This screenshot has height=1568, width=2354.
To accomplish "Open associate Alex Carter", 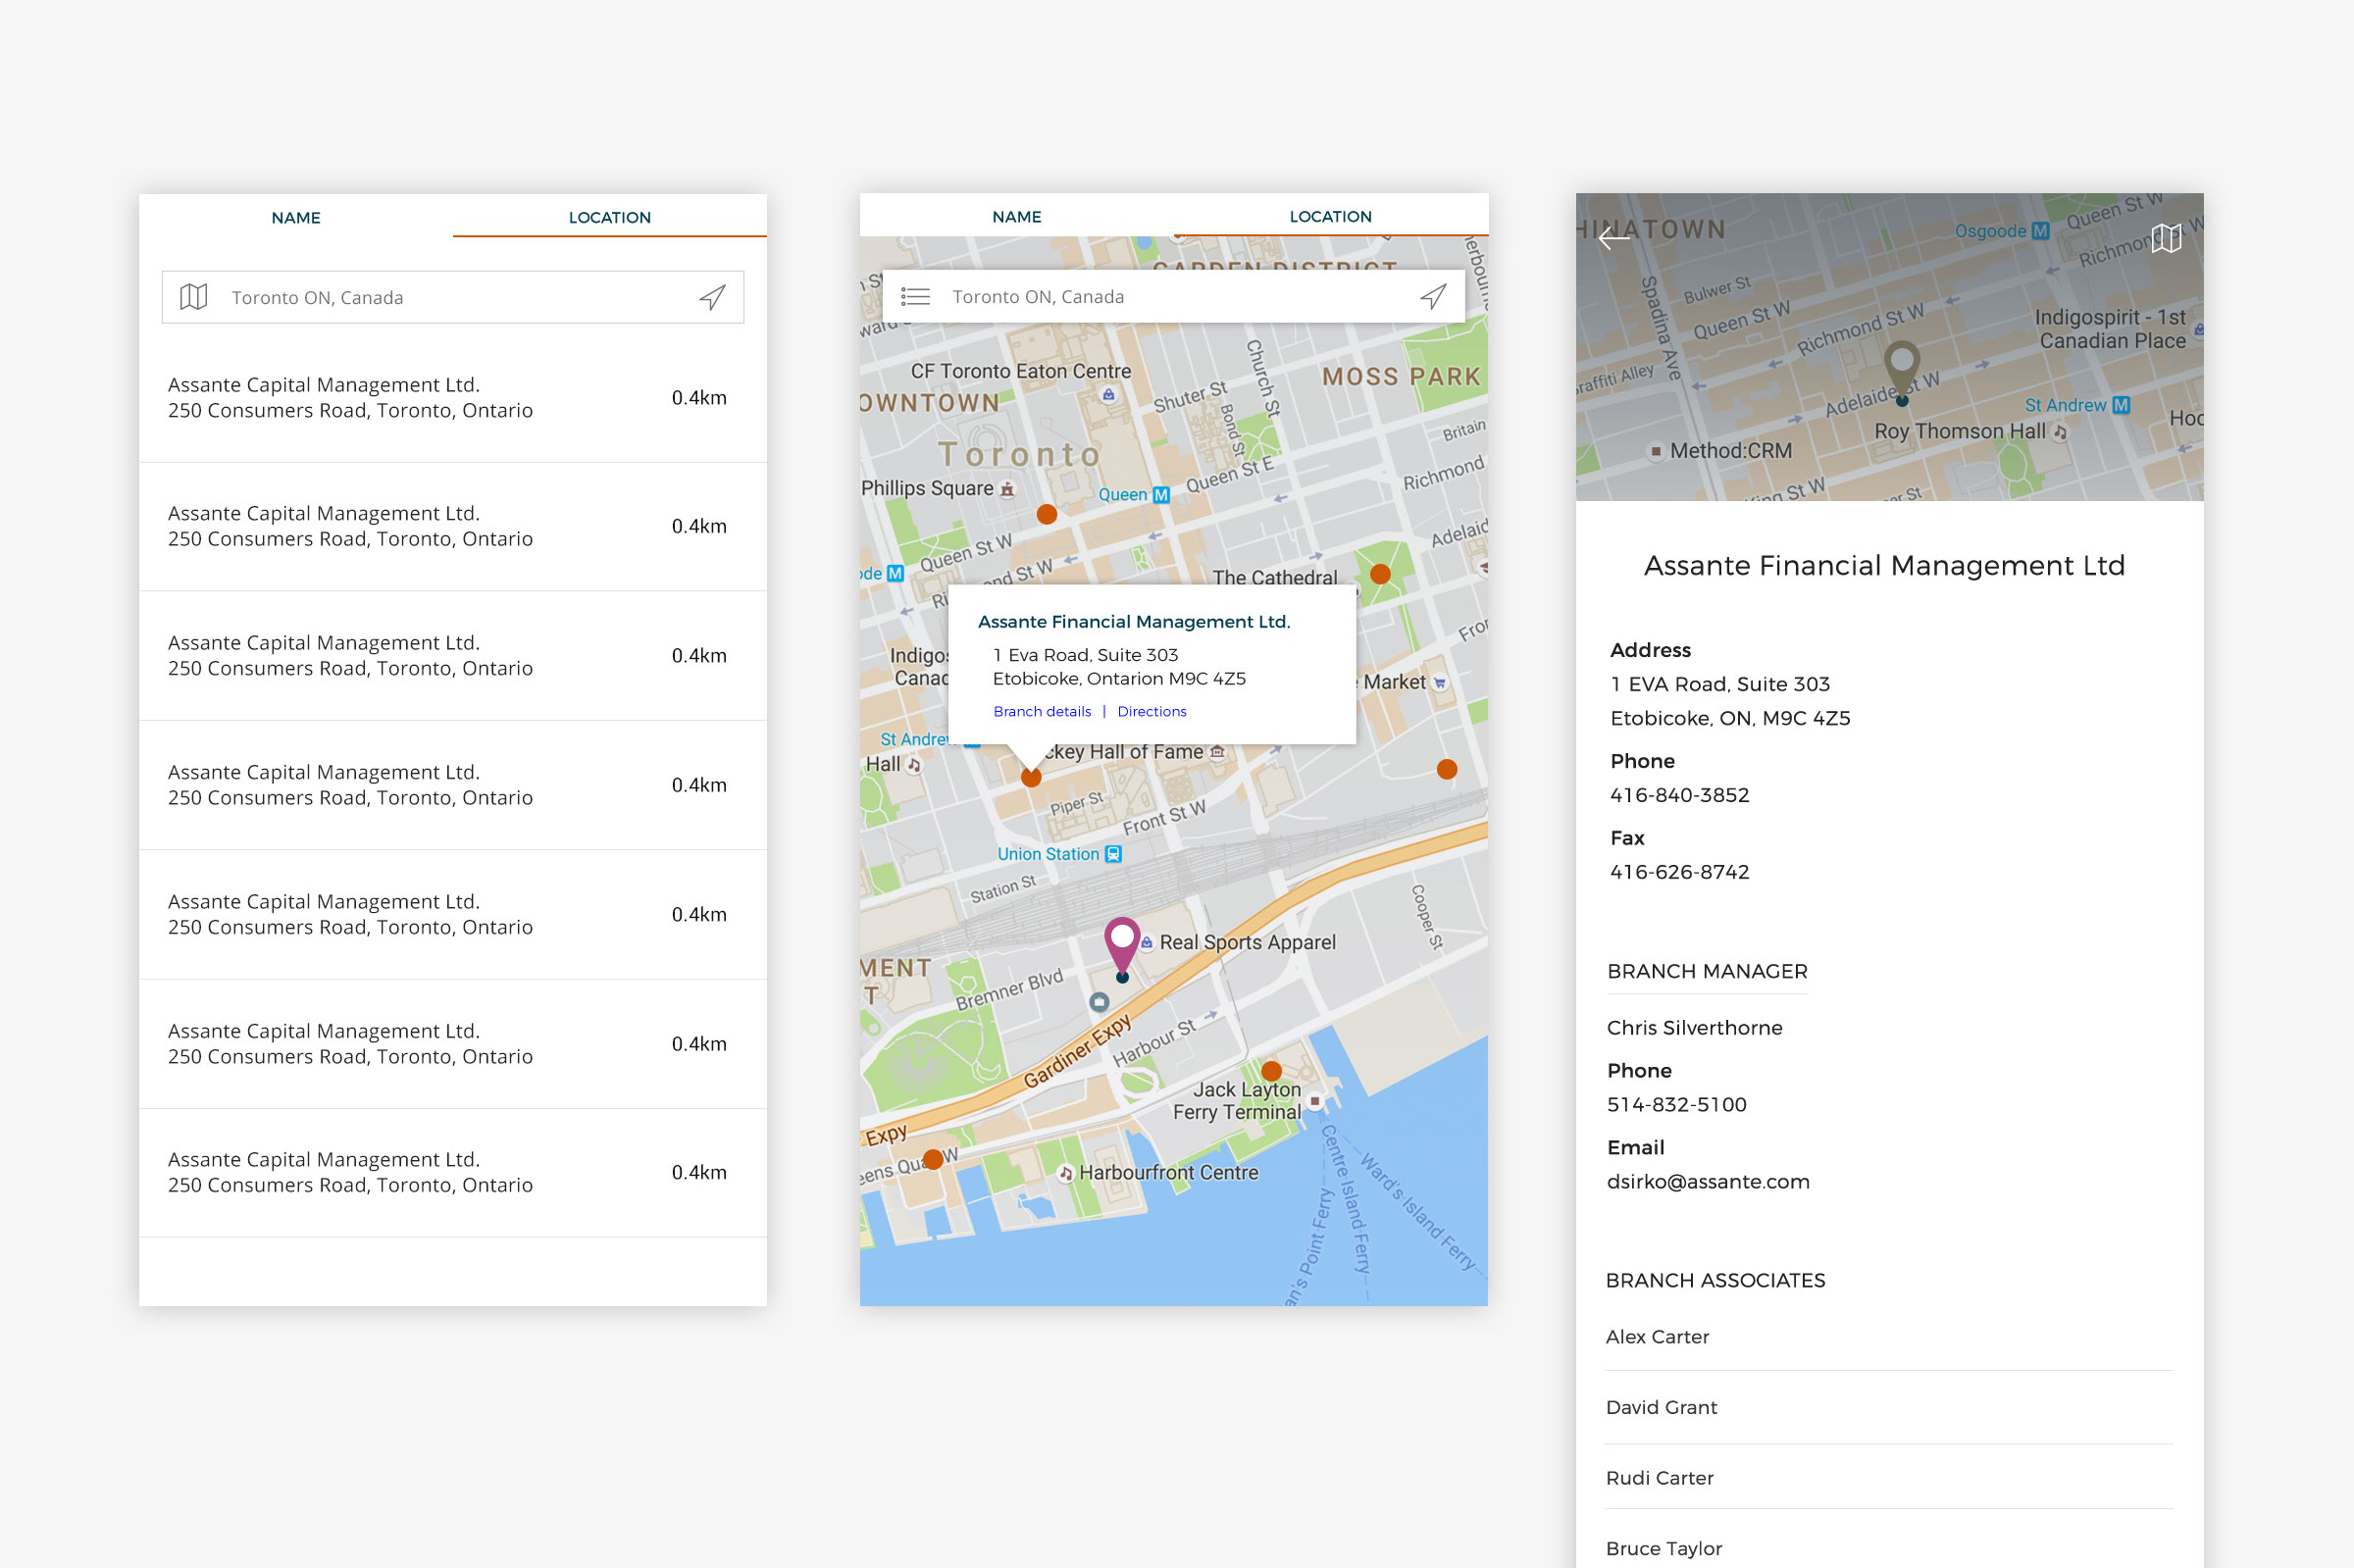I will coord(1657,1337).
